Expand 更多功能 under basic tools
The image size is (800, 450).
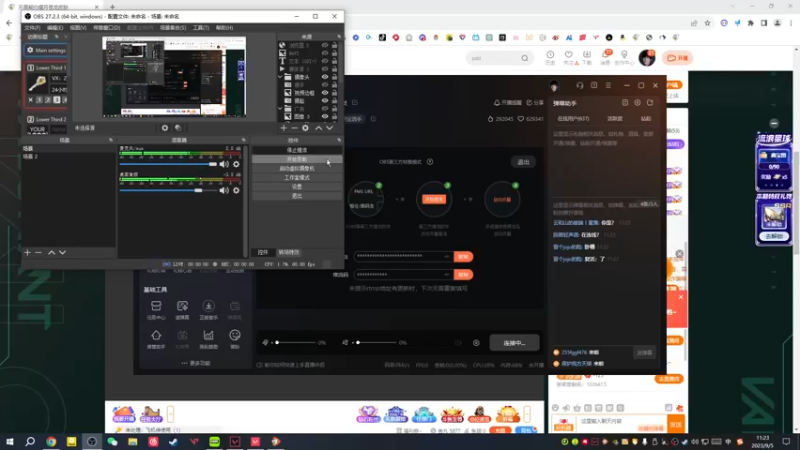tap(196, 363)
